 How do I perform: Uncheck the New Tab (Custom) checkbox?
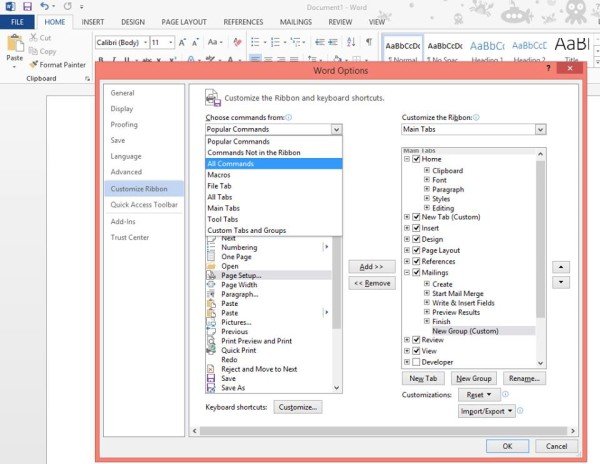pyautogui.click(x=416, y=217)
